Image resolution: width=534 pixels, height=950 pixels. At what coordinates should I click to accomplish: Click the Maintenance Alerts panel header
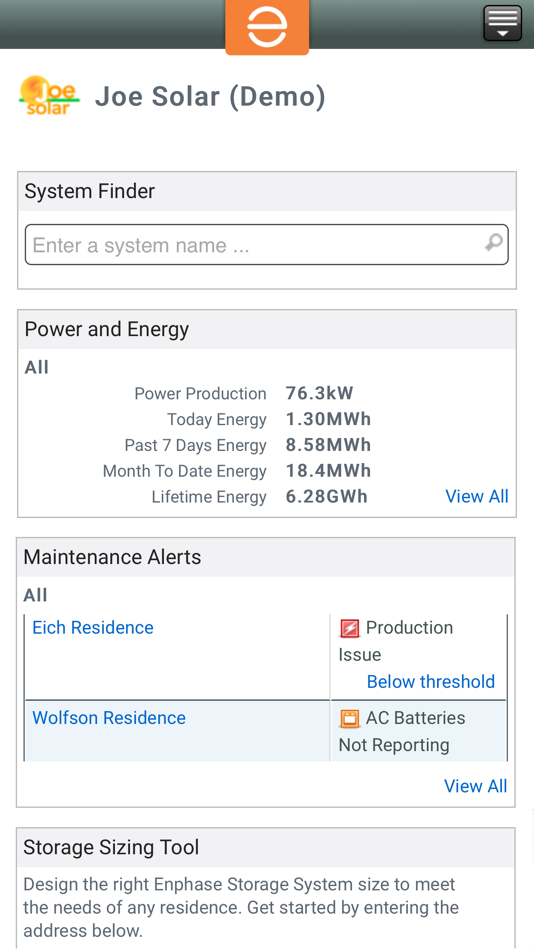coord(265,557)
